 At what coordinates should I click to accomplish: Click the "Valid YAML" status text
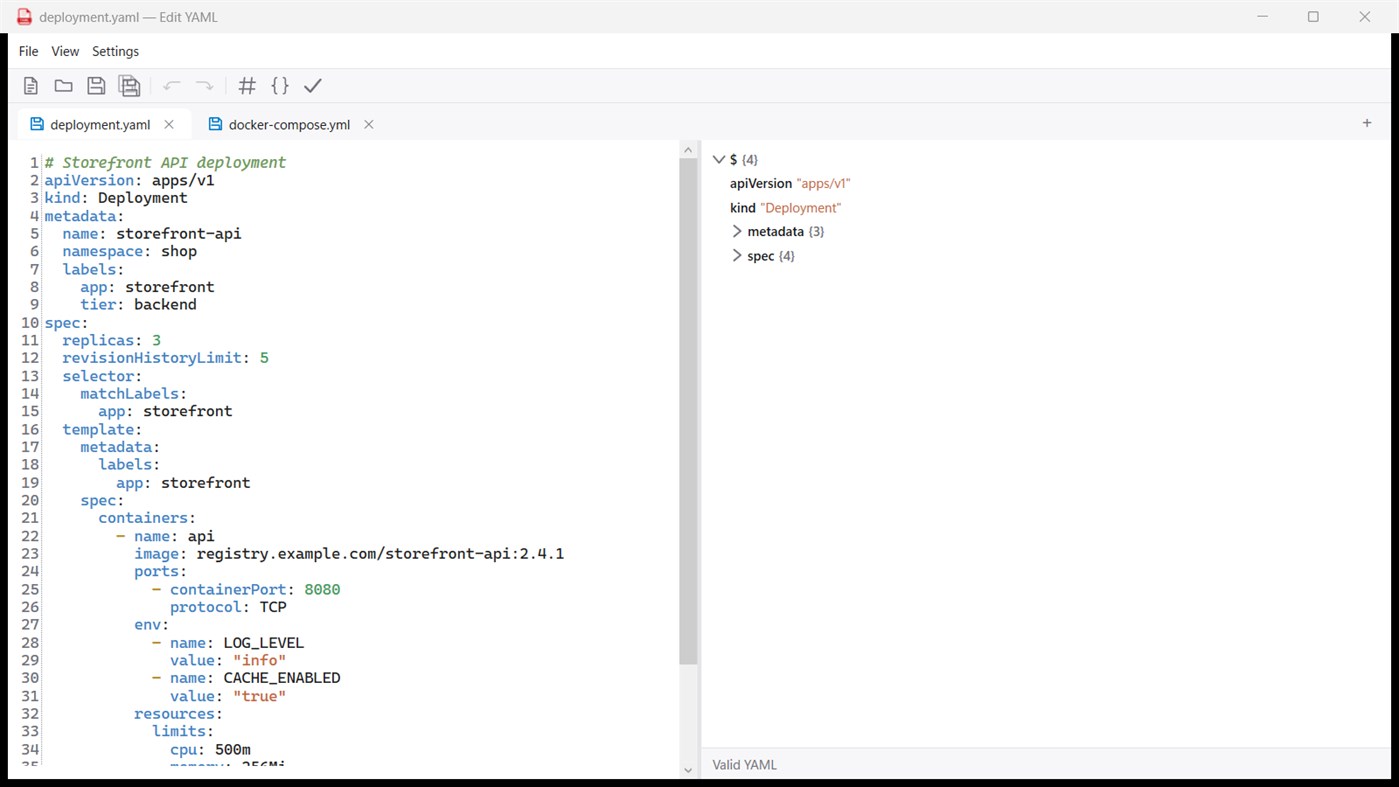[x=744, y=765]
